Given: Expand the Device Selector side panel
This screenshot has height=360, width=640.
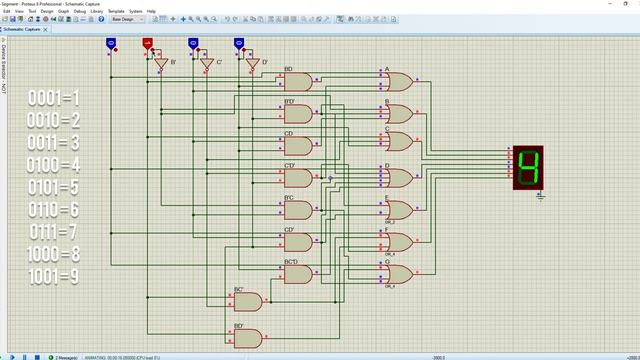Looking at the screenshot, I should (x=4, y=65).
